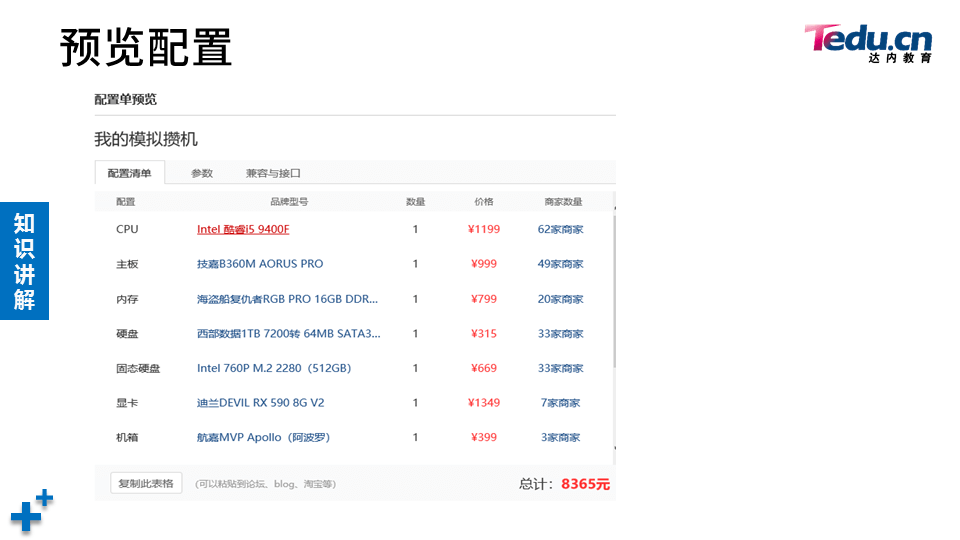Click the 价格 column header

[x=484, y=201]
